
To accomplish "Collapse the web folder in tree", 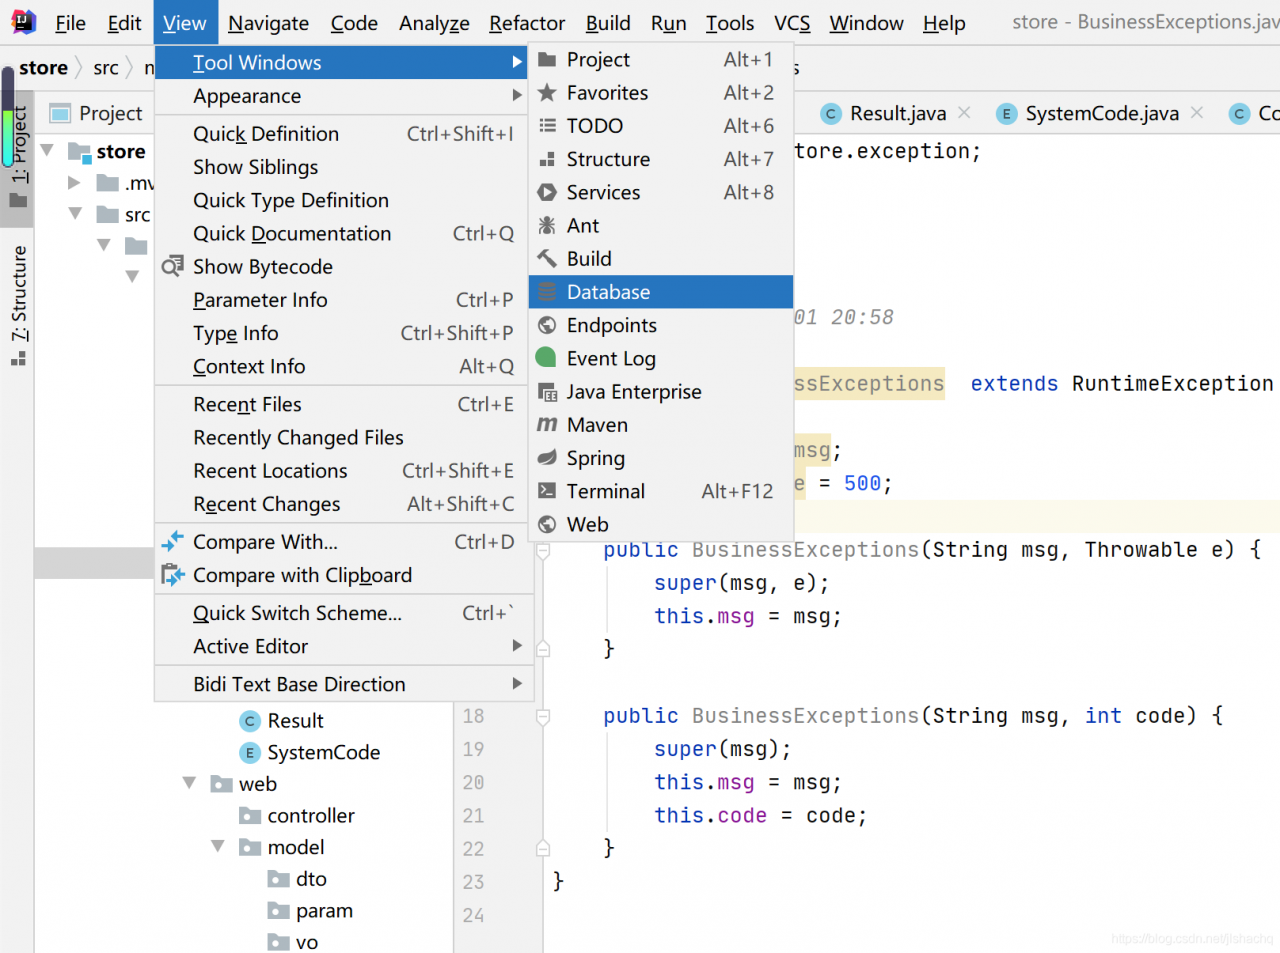I will pyautogui.click(x=189, y=784).
